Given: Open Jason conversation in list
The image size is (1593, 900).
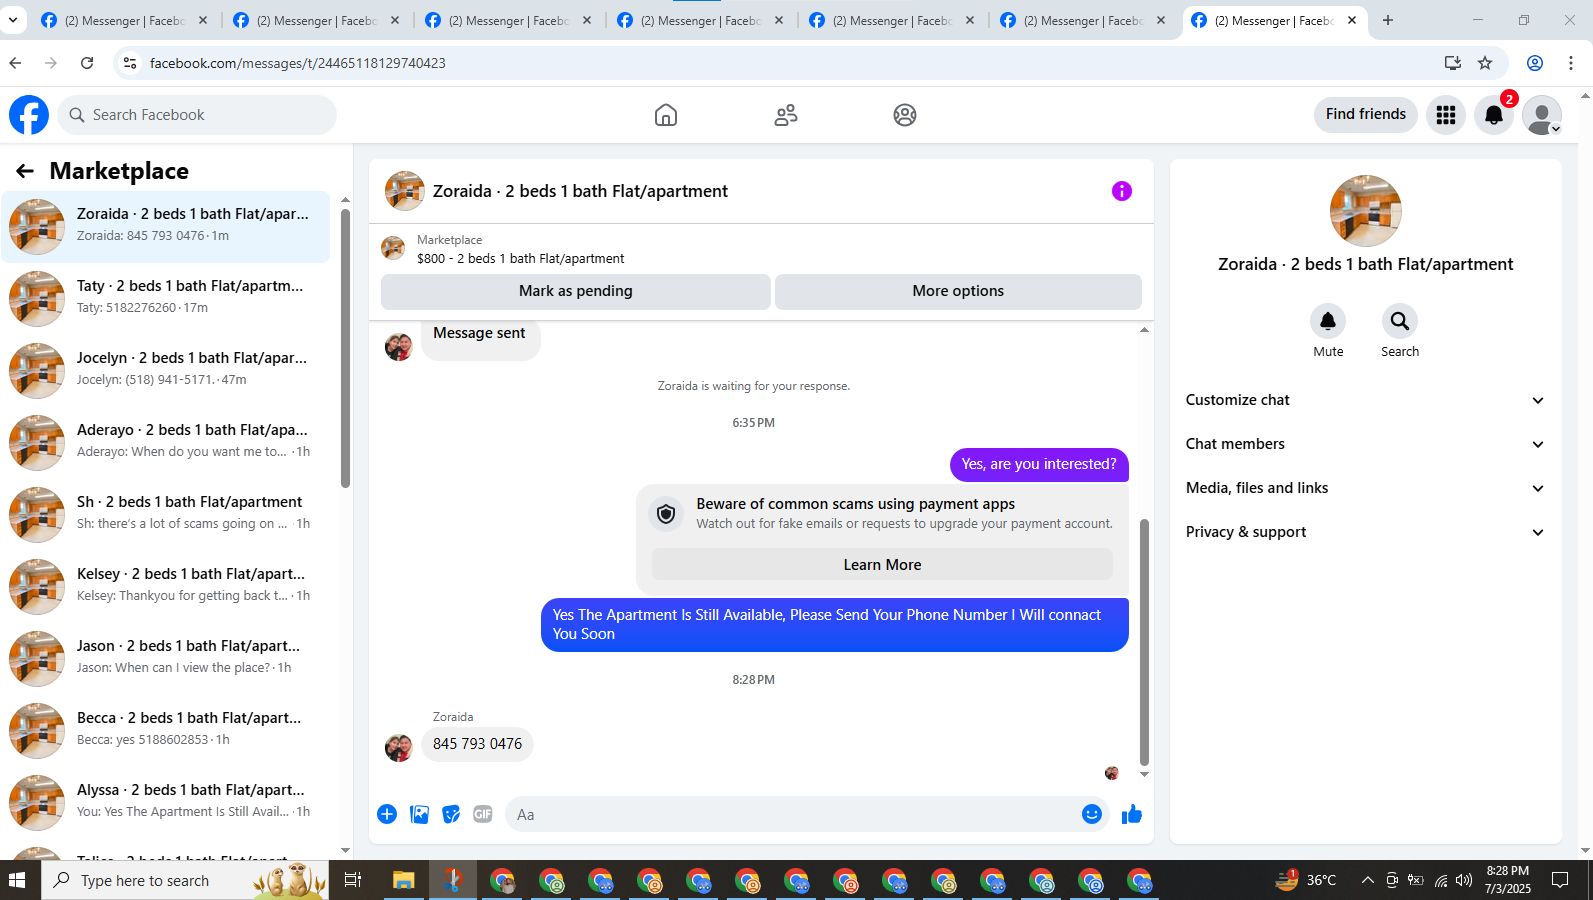Looking at the screenshot, I should [x=166, y=659].
